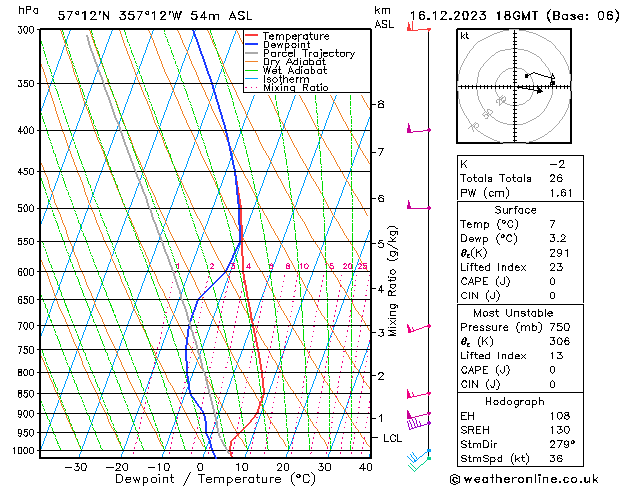Select the Wet Adiabat legend label
The height and width of the screenshot is (486, 629).
pyautogui.click(x=295, y=70)
